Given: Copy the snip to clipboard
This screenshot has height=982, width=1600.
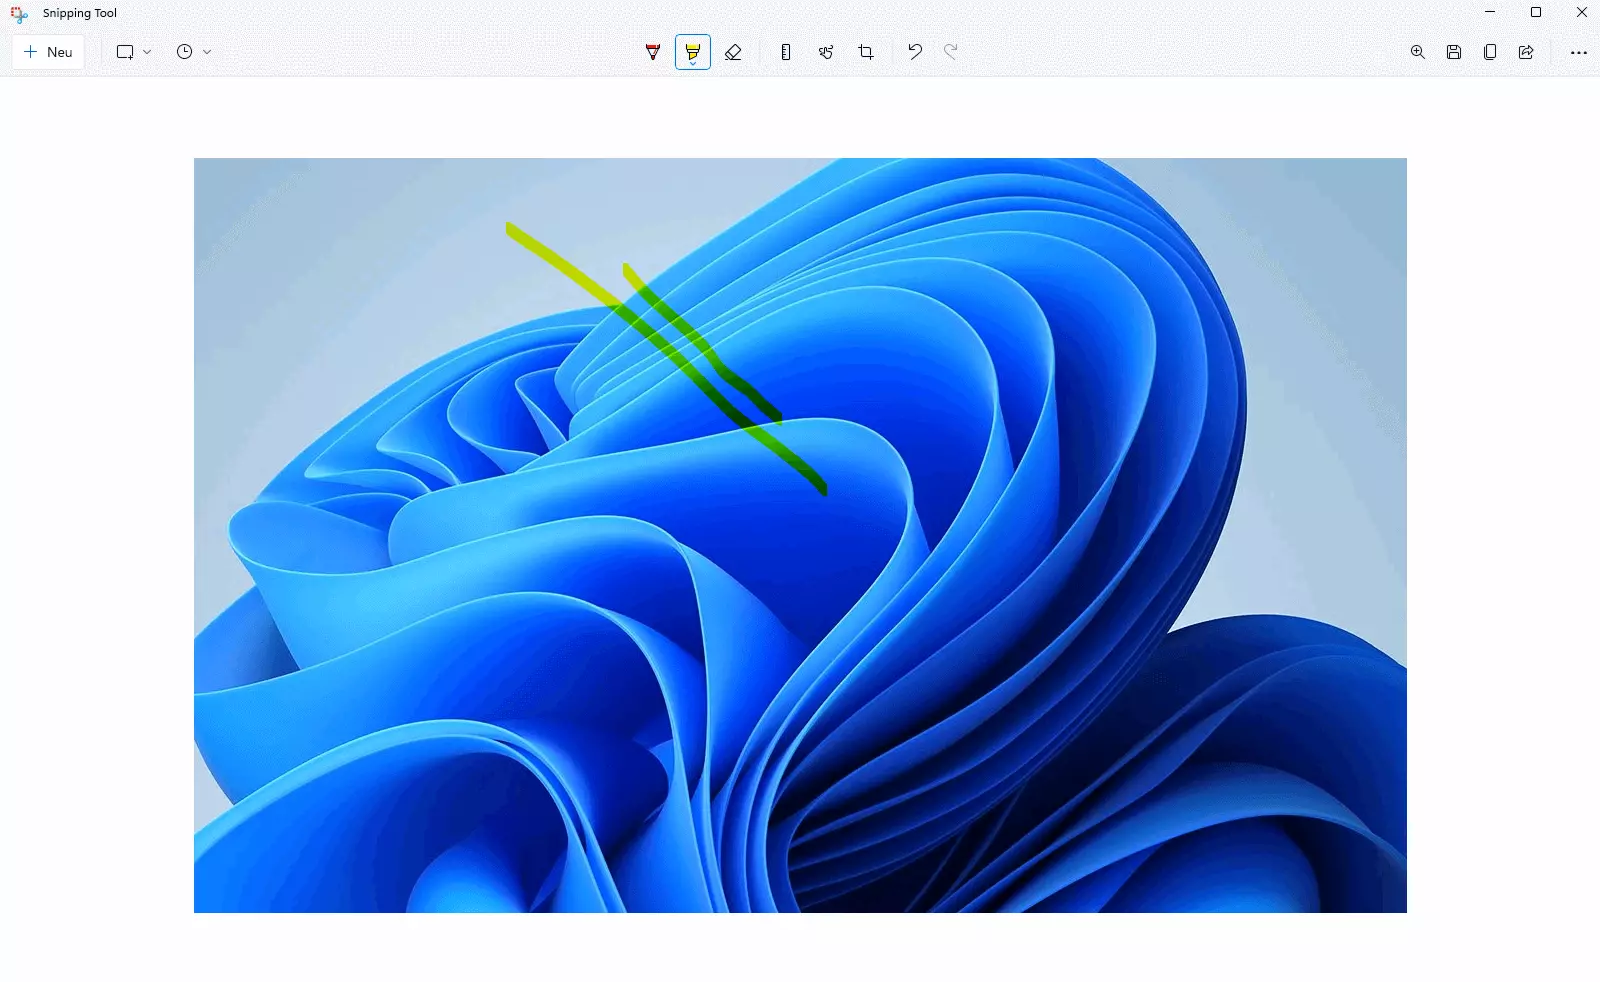Looking at the screenshot, I should tap(1490, 52).
